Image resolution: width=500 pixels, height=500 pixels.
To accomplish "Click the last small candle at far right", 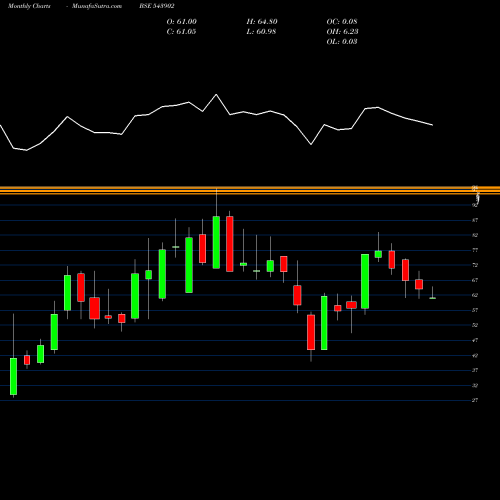I will coord(432,298).
